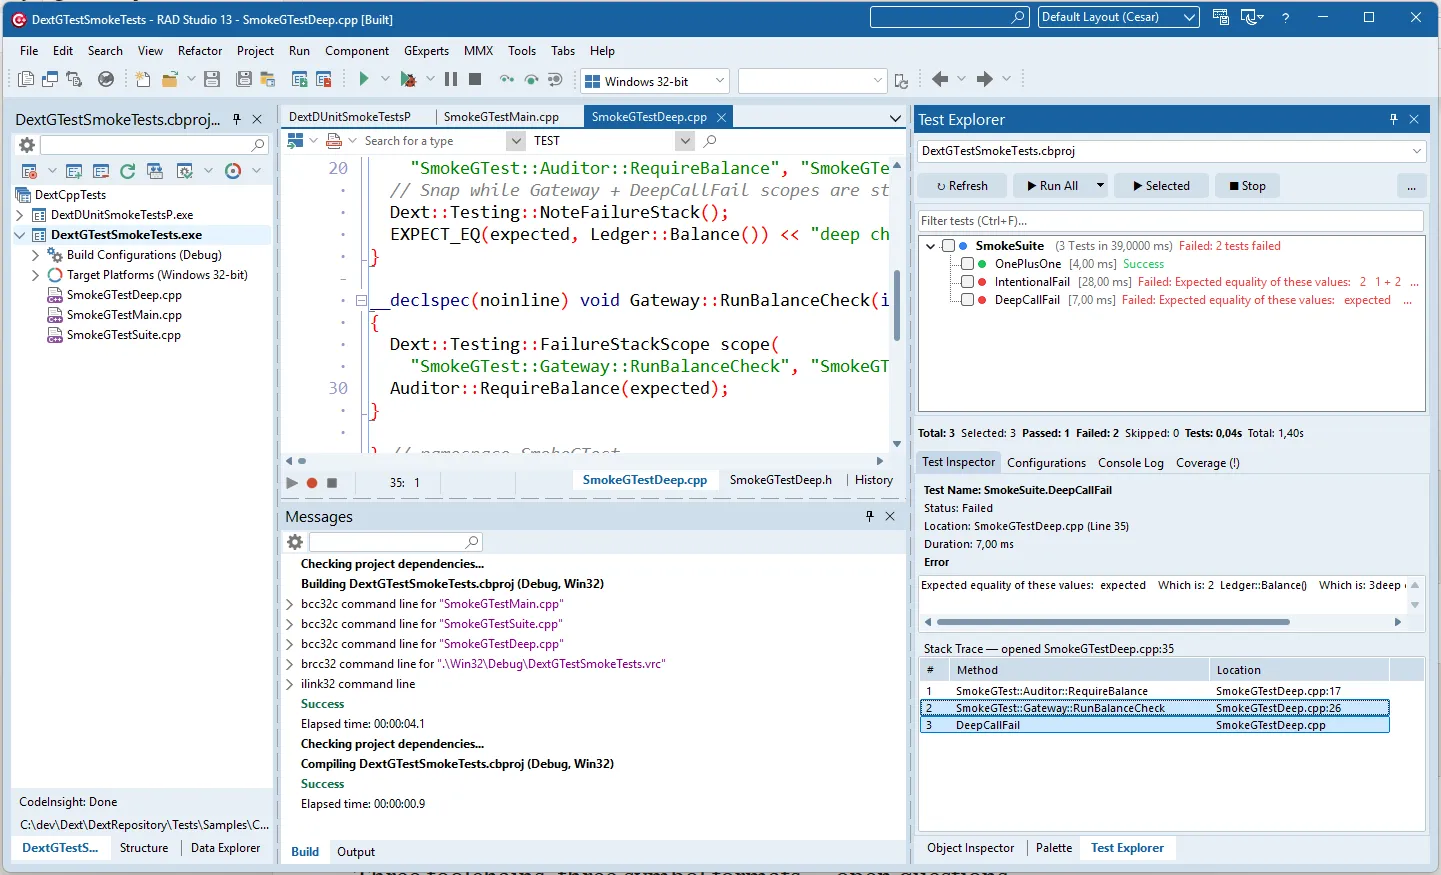The height and width of the screenshot is (875, 1441).
Task: Click the Messages panel settings gear icon
Action: pyautogui.click(x=295, y=542)
